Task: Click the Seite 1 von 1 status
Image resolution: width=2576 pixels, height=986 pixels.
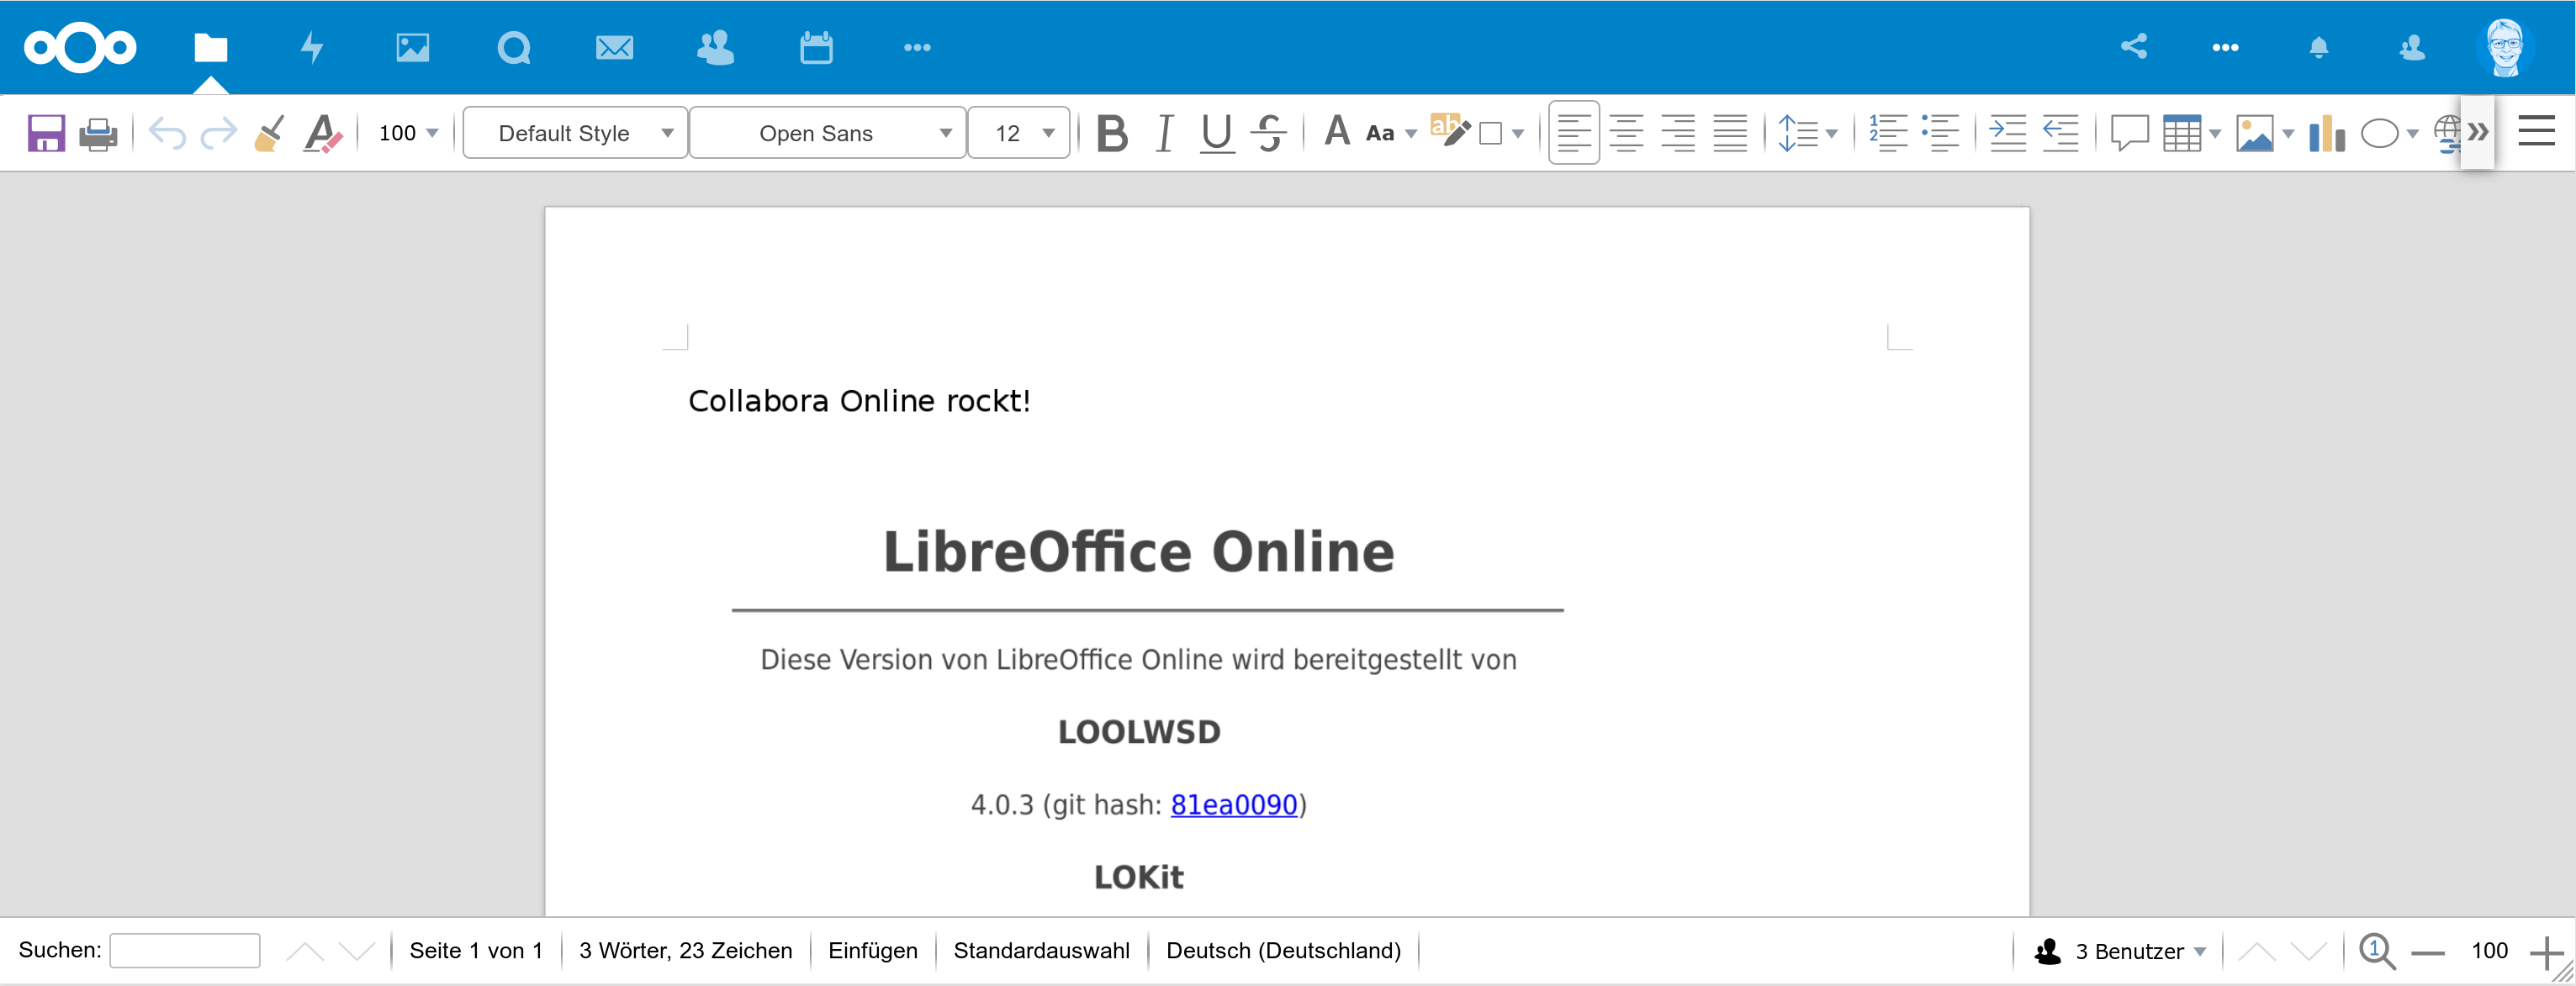Action: tap(476, 950)
